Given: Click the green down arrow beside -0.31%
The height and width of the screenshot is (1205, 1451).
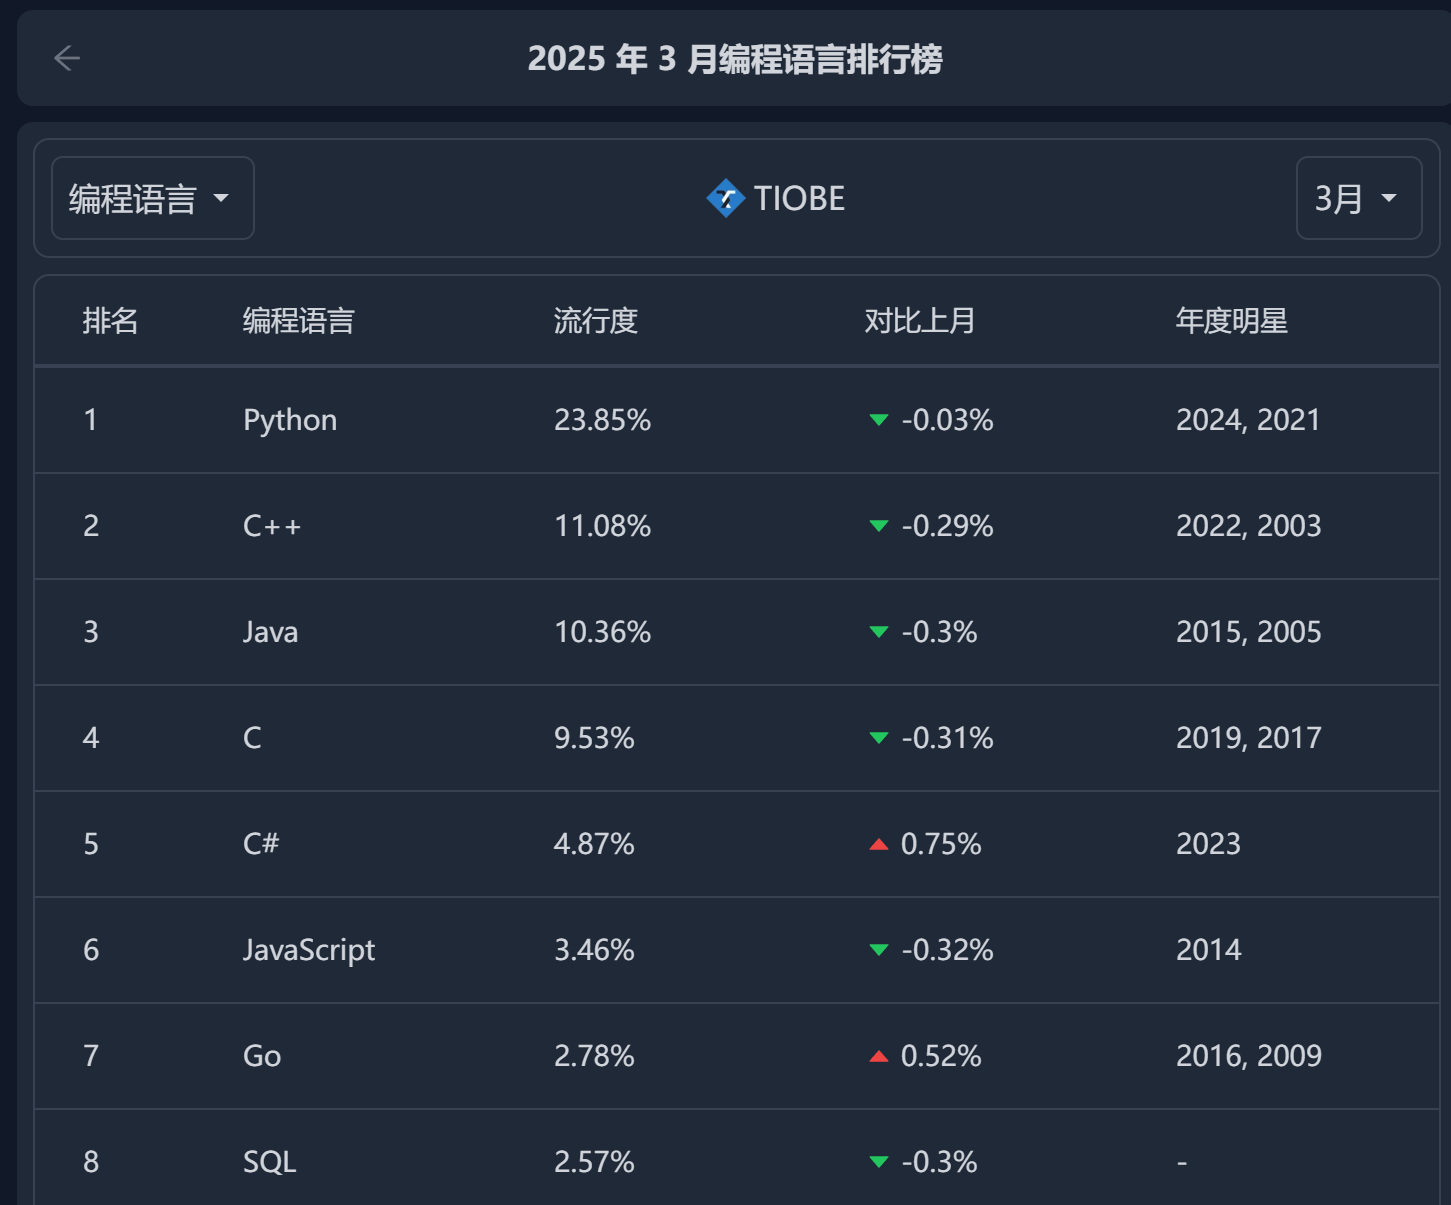Looking at the screenshot, I should (x=879, y=738).
